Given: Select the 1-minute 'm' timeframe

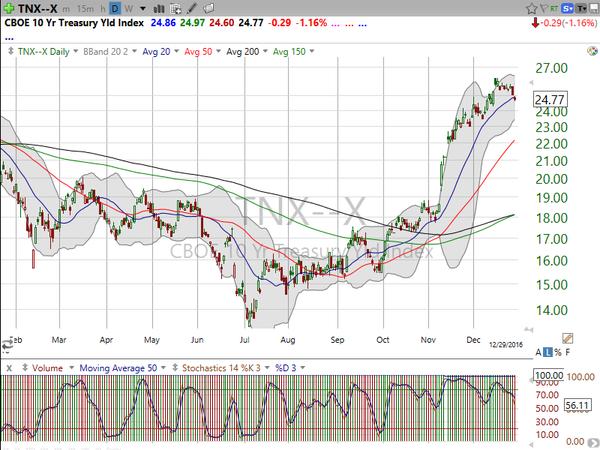Looking at the screenshot, I should 66,9.
